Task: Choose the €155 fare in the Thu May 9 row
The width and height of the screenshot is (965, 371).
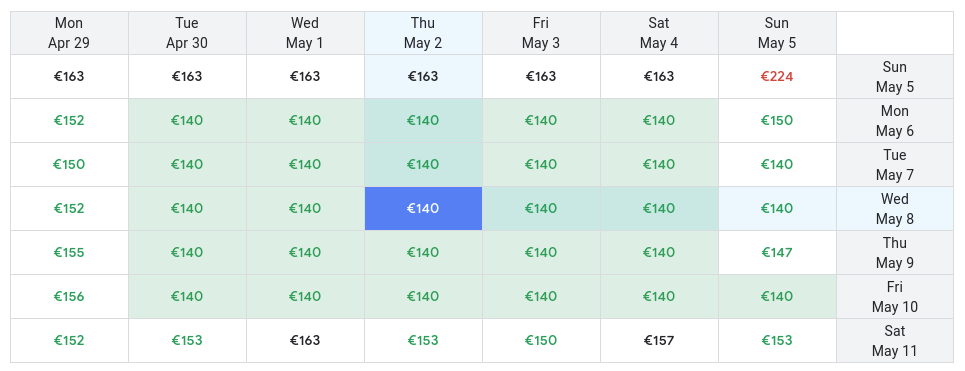Action: [x=69, y=252]
